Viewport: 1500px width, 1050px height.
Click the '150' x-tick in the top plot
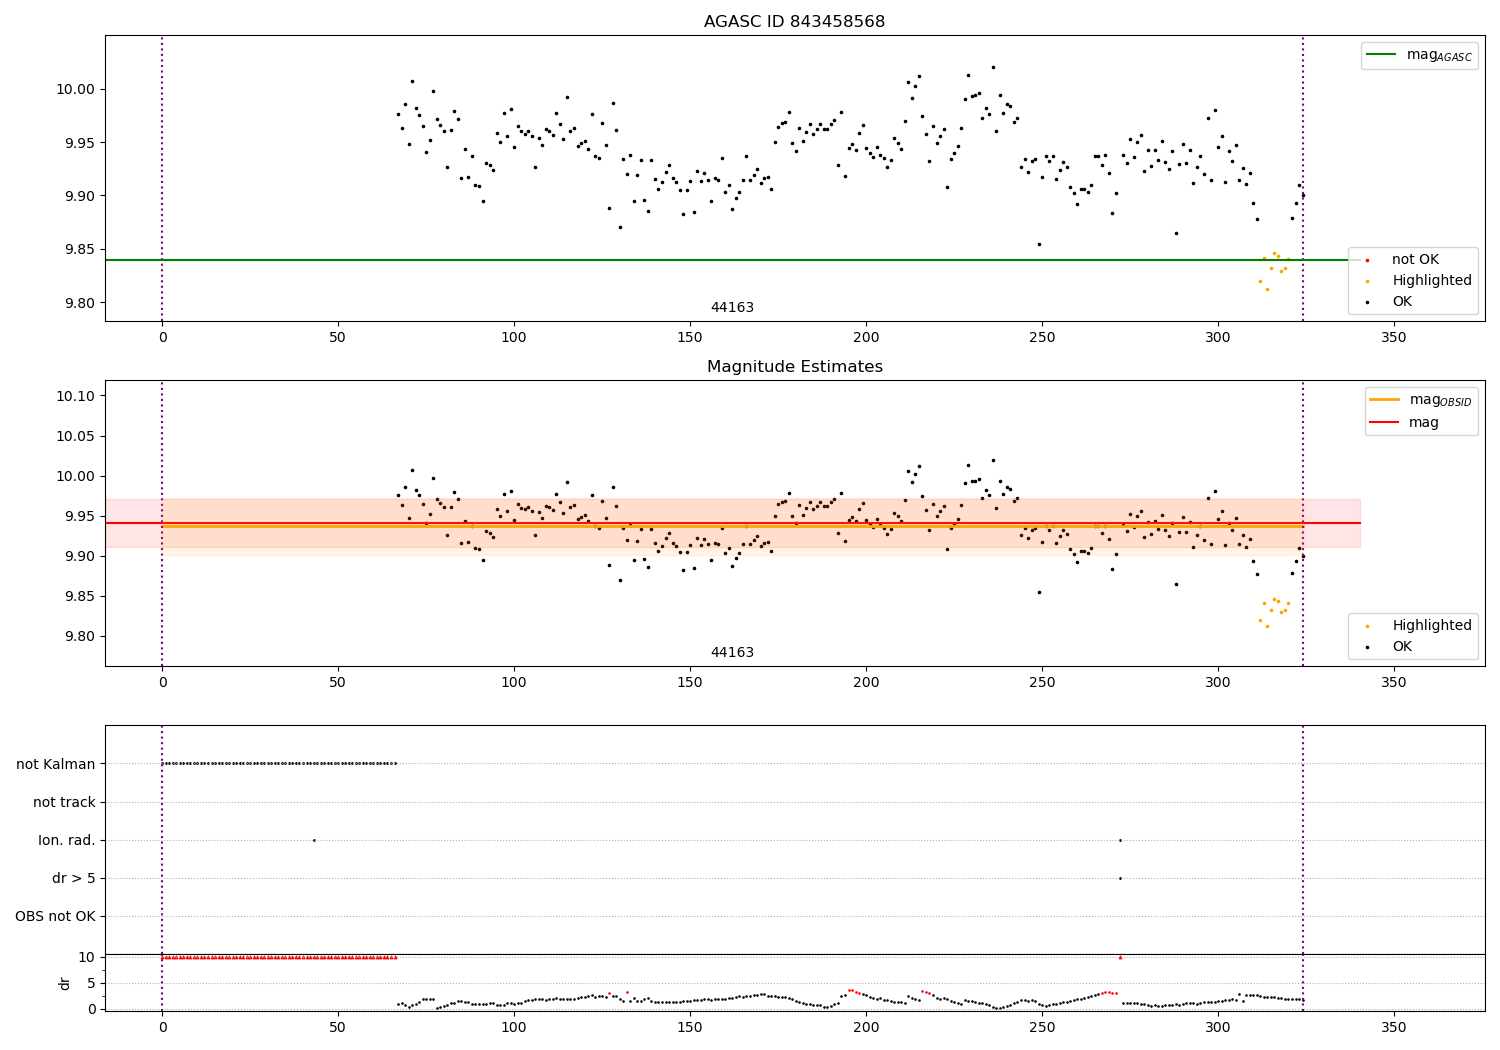[690, 338]
